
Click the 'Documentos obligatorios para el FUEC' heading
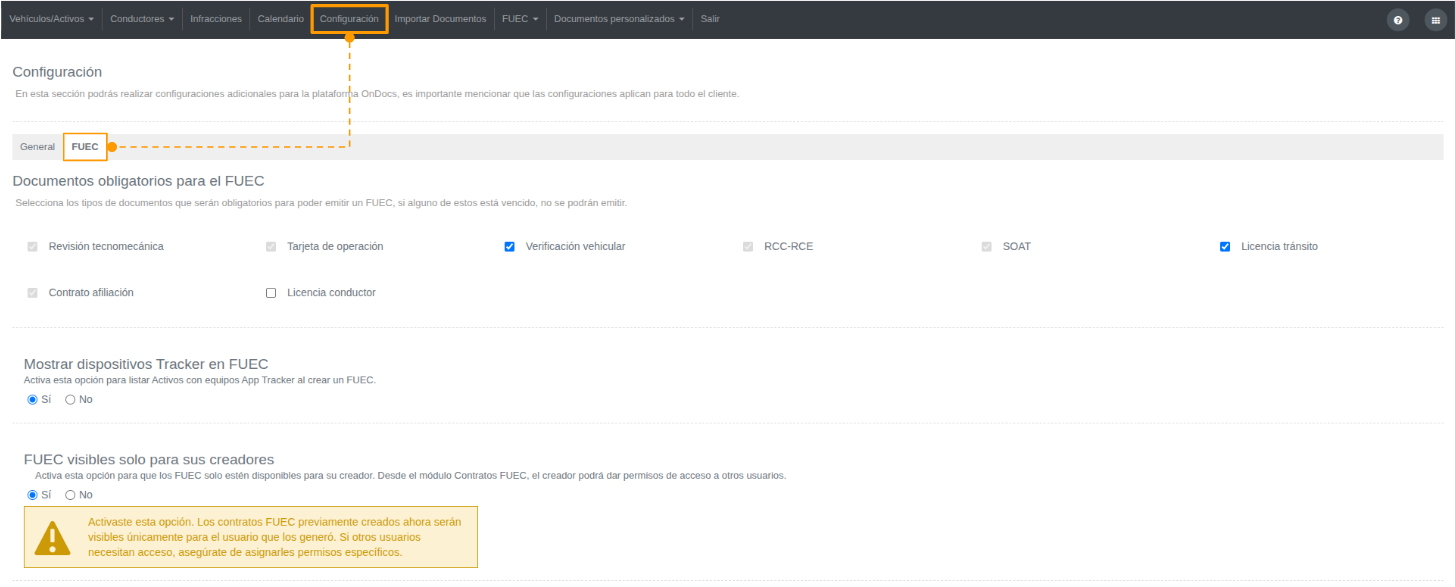[x=138, y=181]
